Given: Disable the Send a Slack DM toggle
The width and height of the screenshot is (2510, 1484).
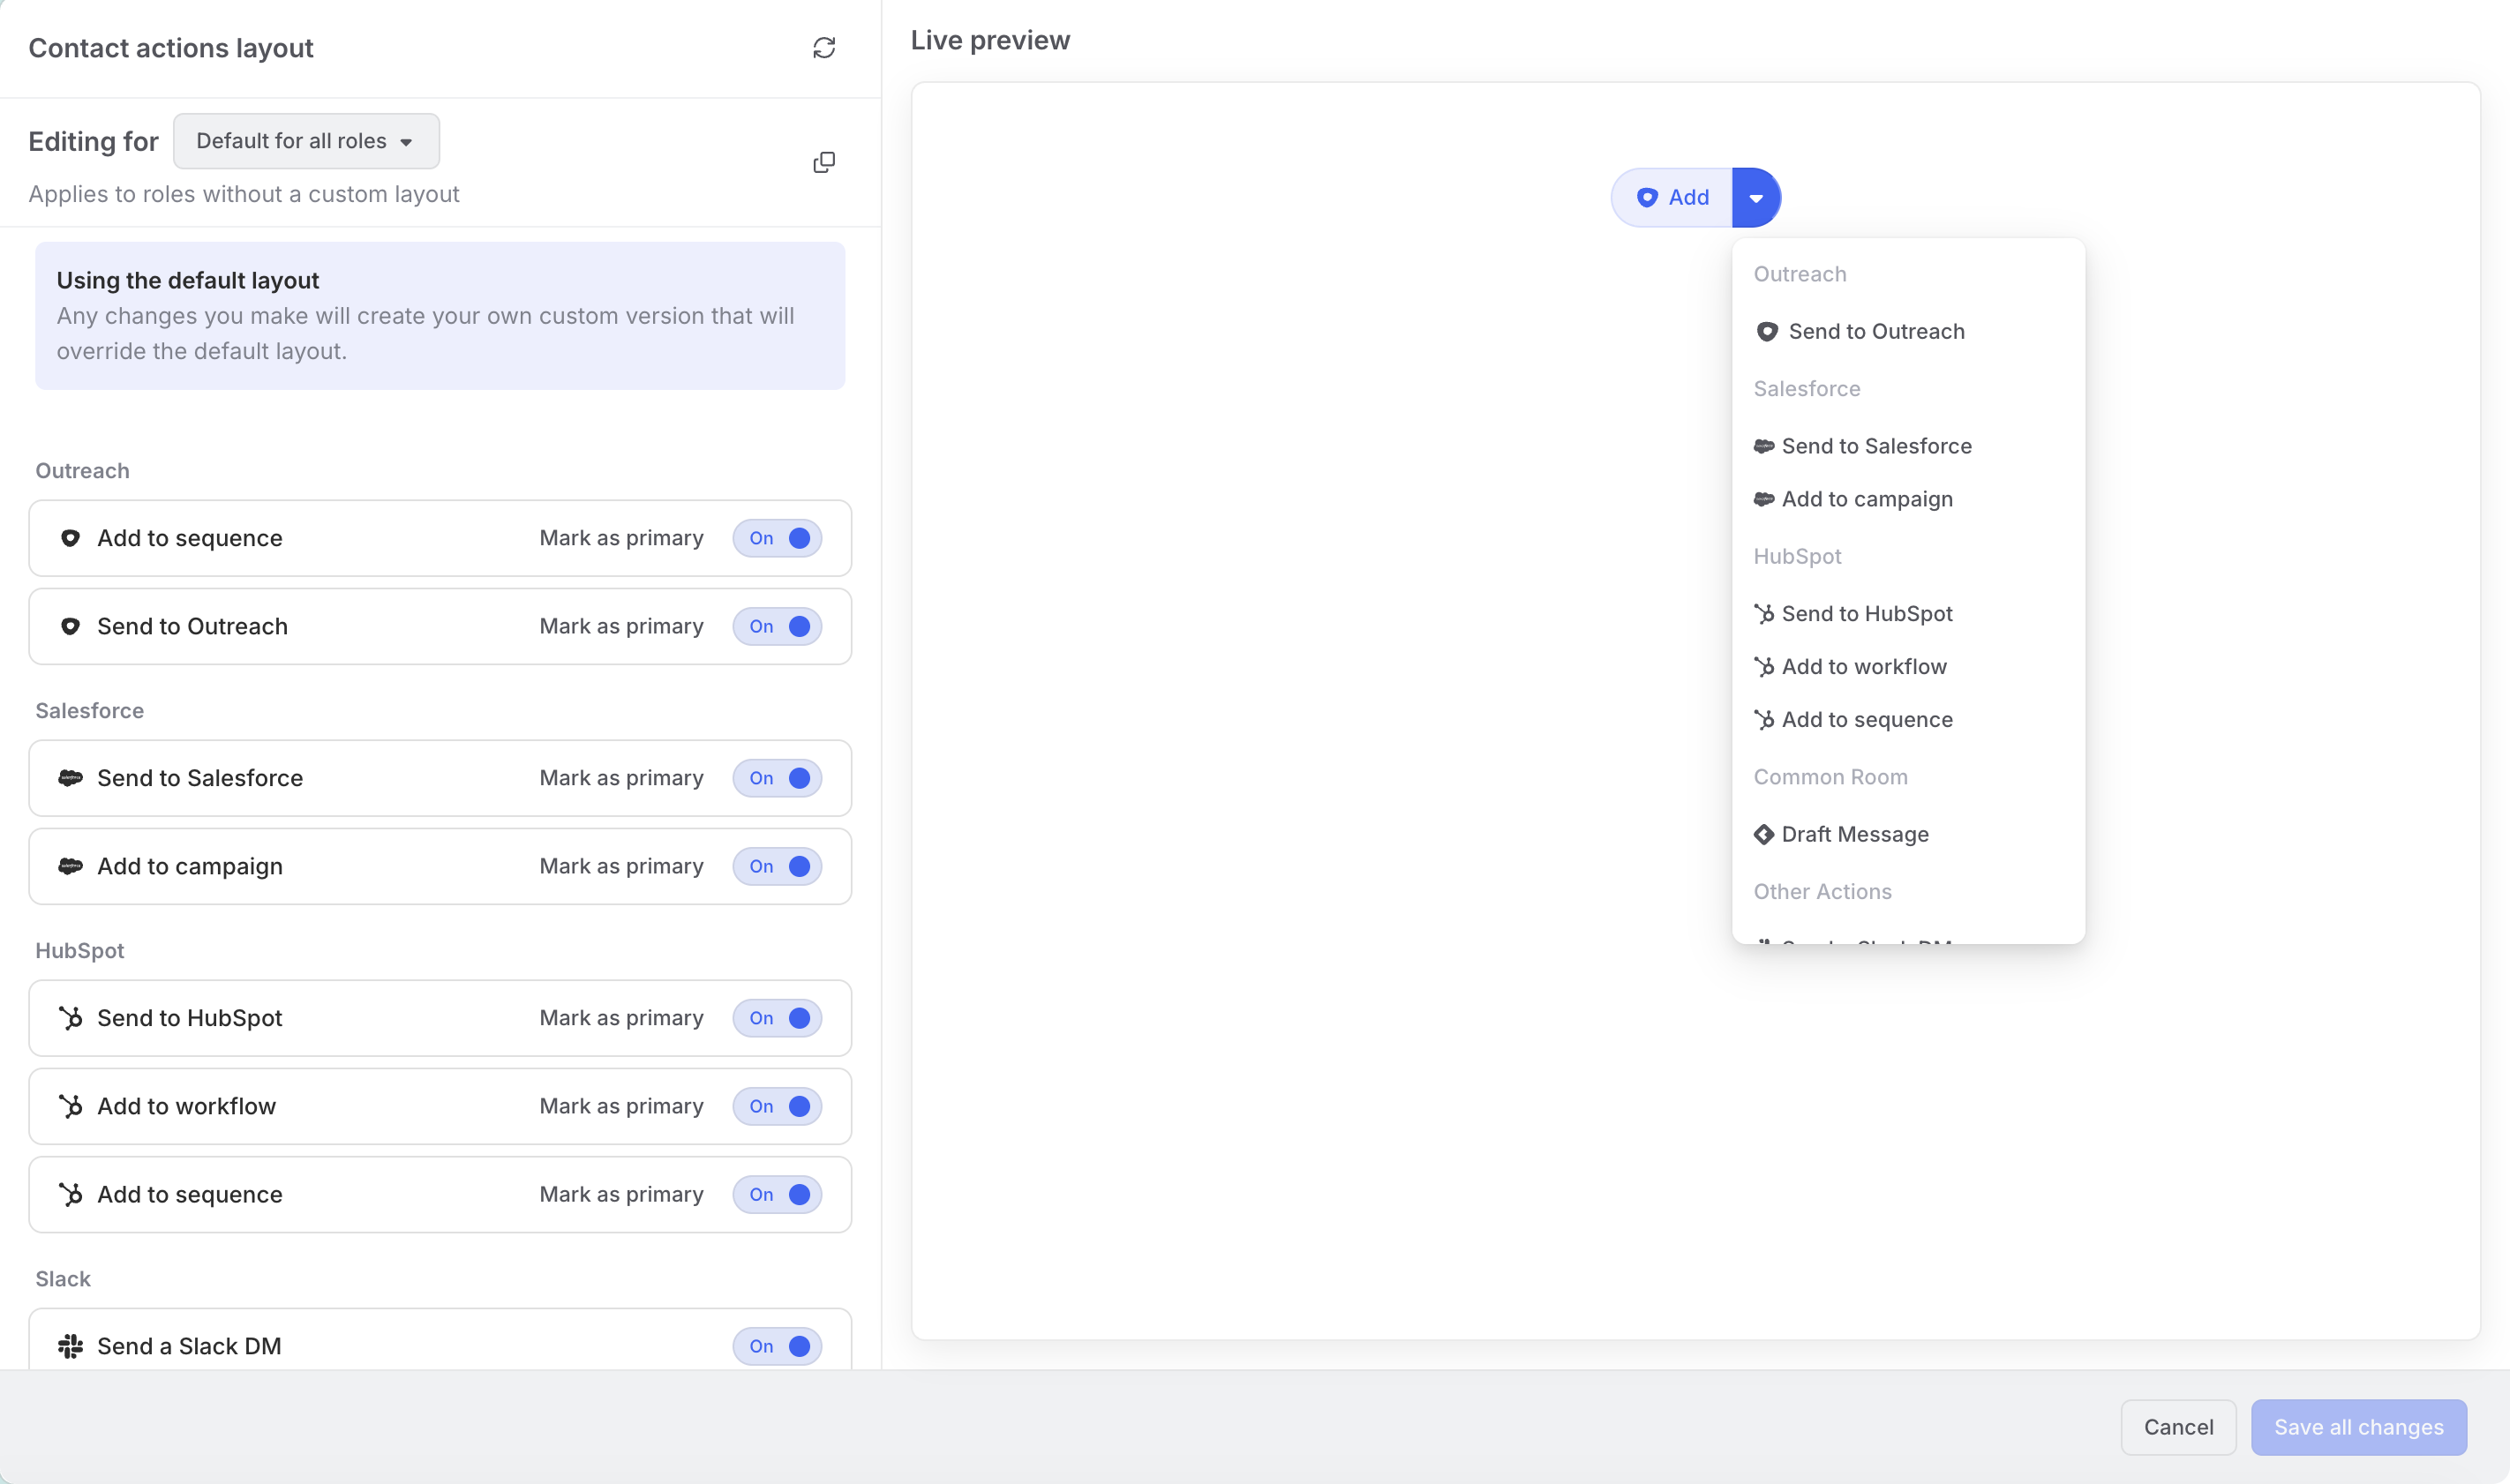Looking at the screenshot, I should [777, 1346].
